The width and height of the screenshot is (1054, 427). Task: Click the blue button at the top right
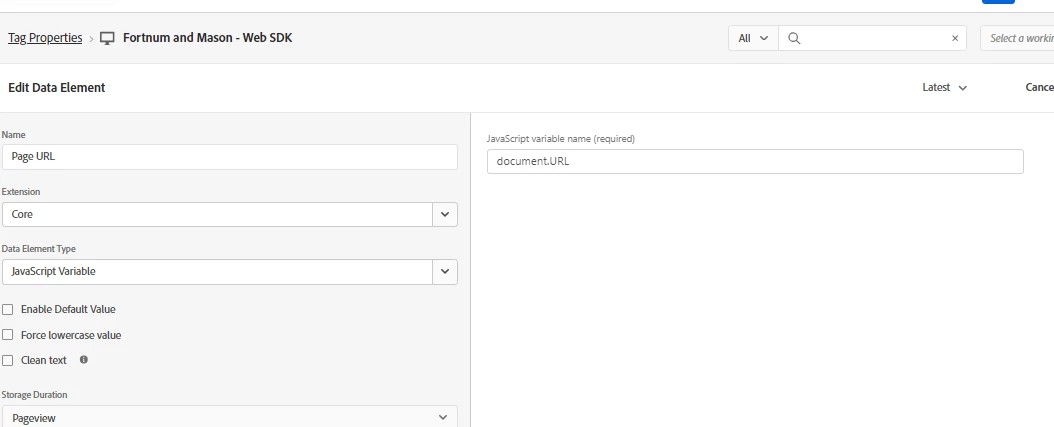[x=998, y=2]
